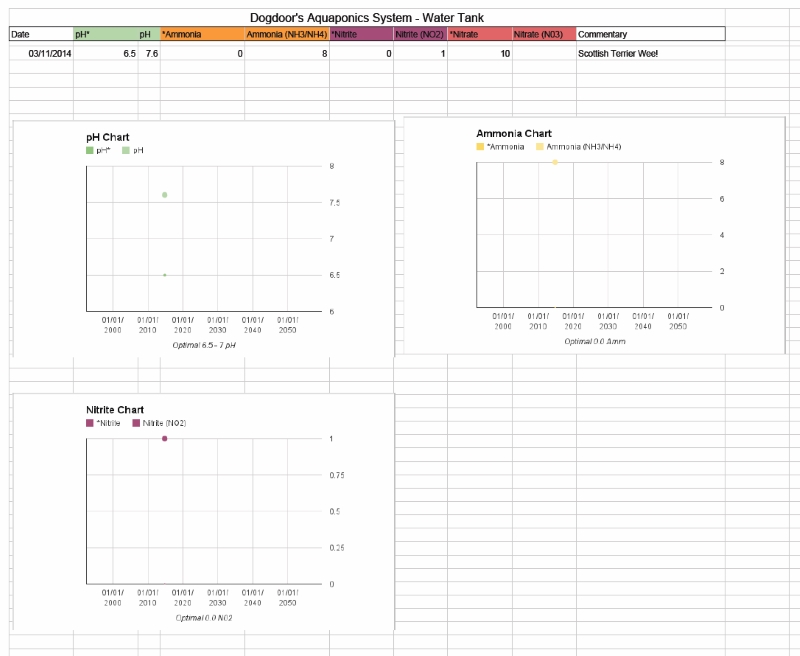The height and width of the screenshot is (656, 800).
Task: Click the 6.5 data point in pH Chart
Action: tap(164, 275)
